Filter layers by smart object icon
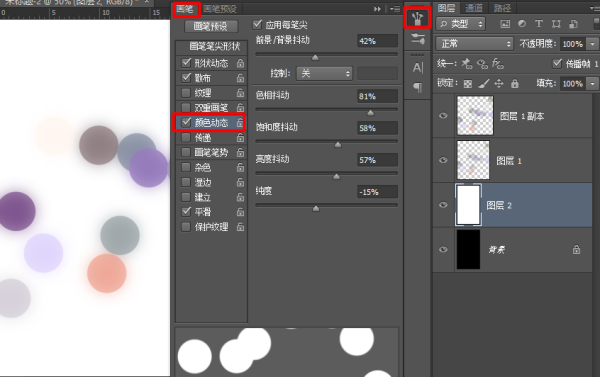 coord(573,24)
